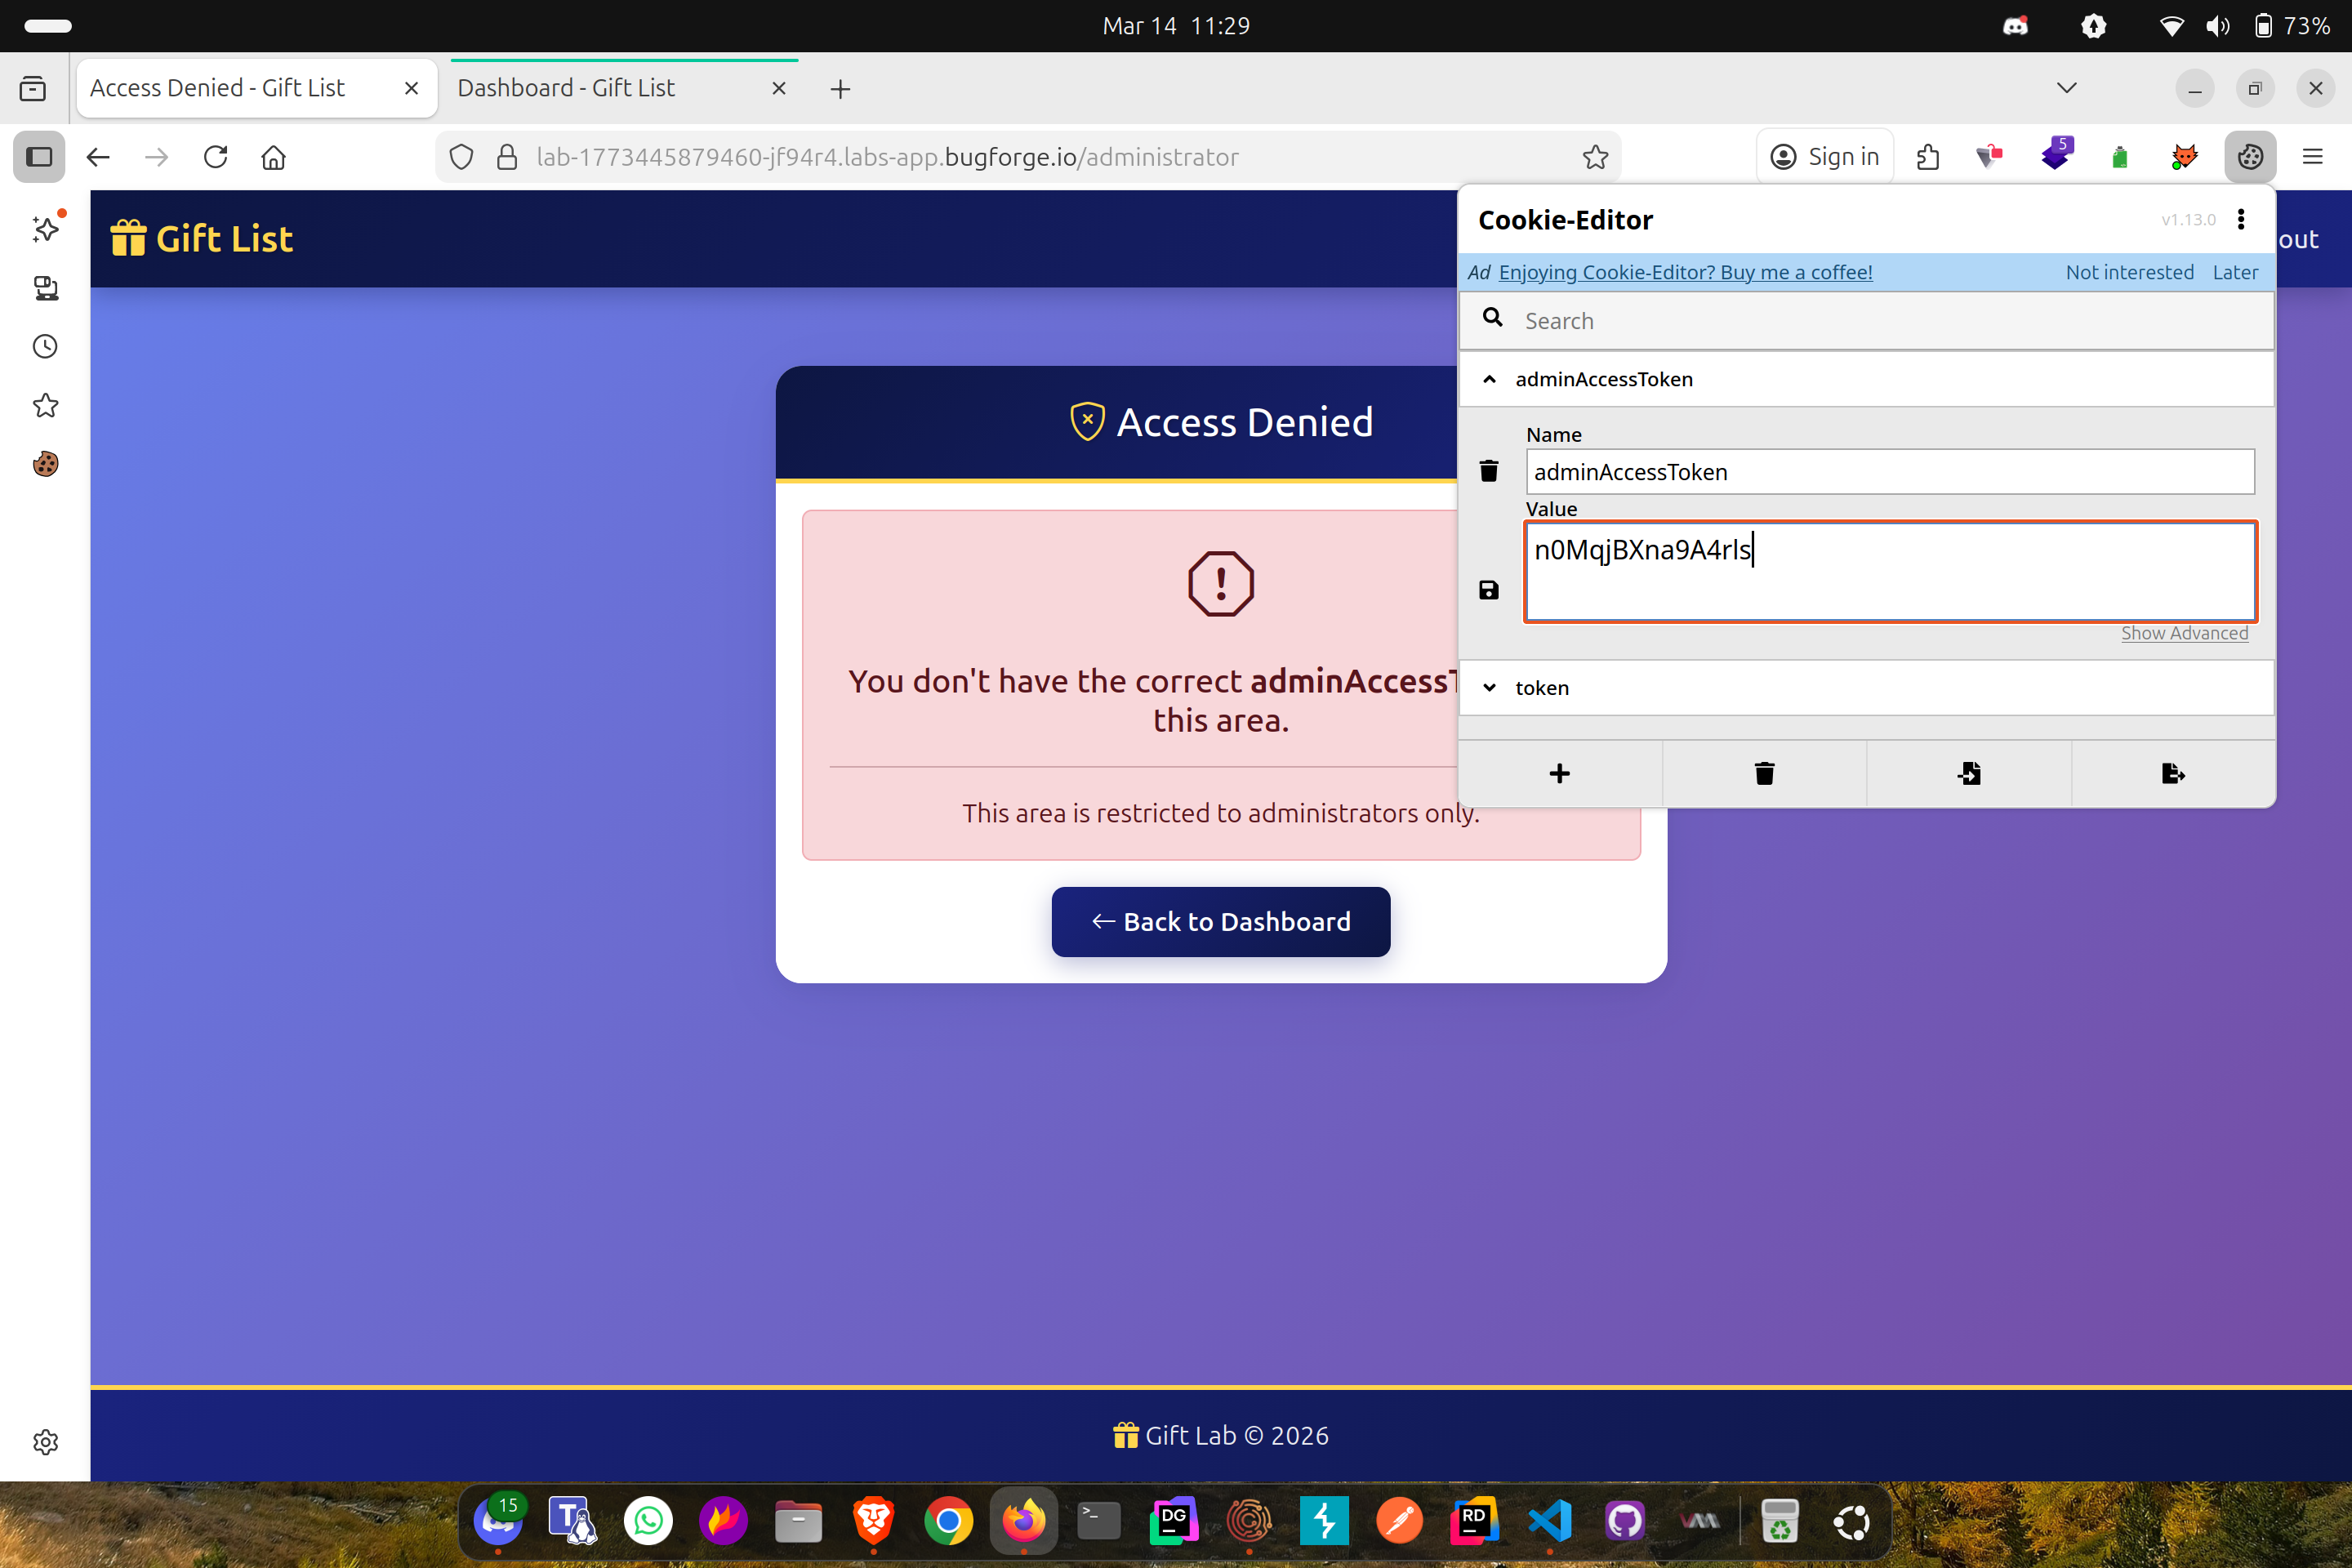Save the edited adminAccessToken cookie
Screen dimensions: 2352x1568
point(1489,590)
